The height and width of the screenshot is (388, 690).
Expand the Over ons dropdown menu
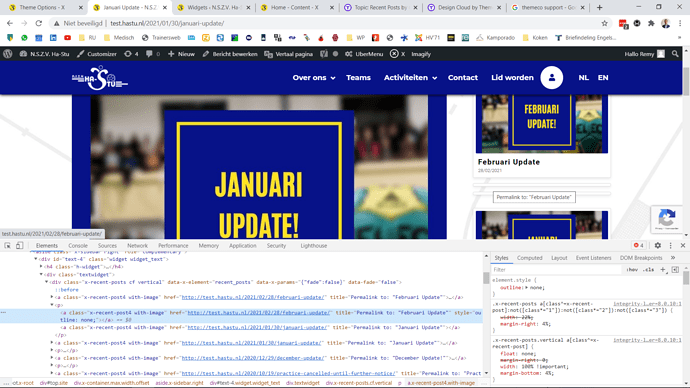[314, 77]
